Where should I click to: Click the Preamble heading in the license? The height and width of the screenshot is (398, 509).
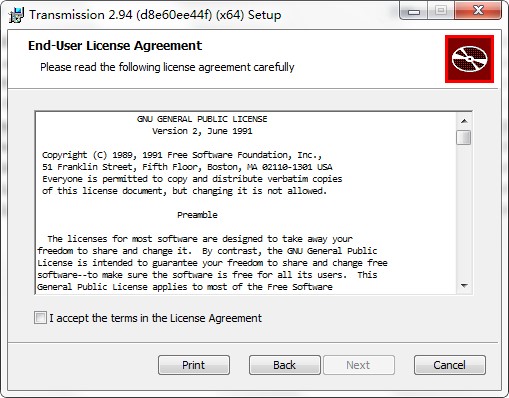pyautogui.click(x=197, y=215)
